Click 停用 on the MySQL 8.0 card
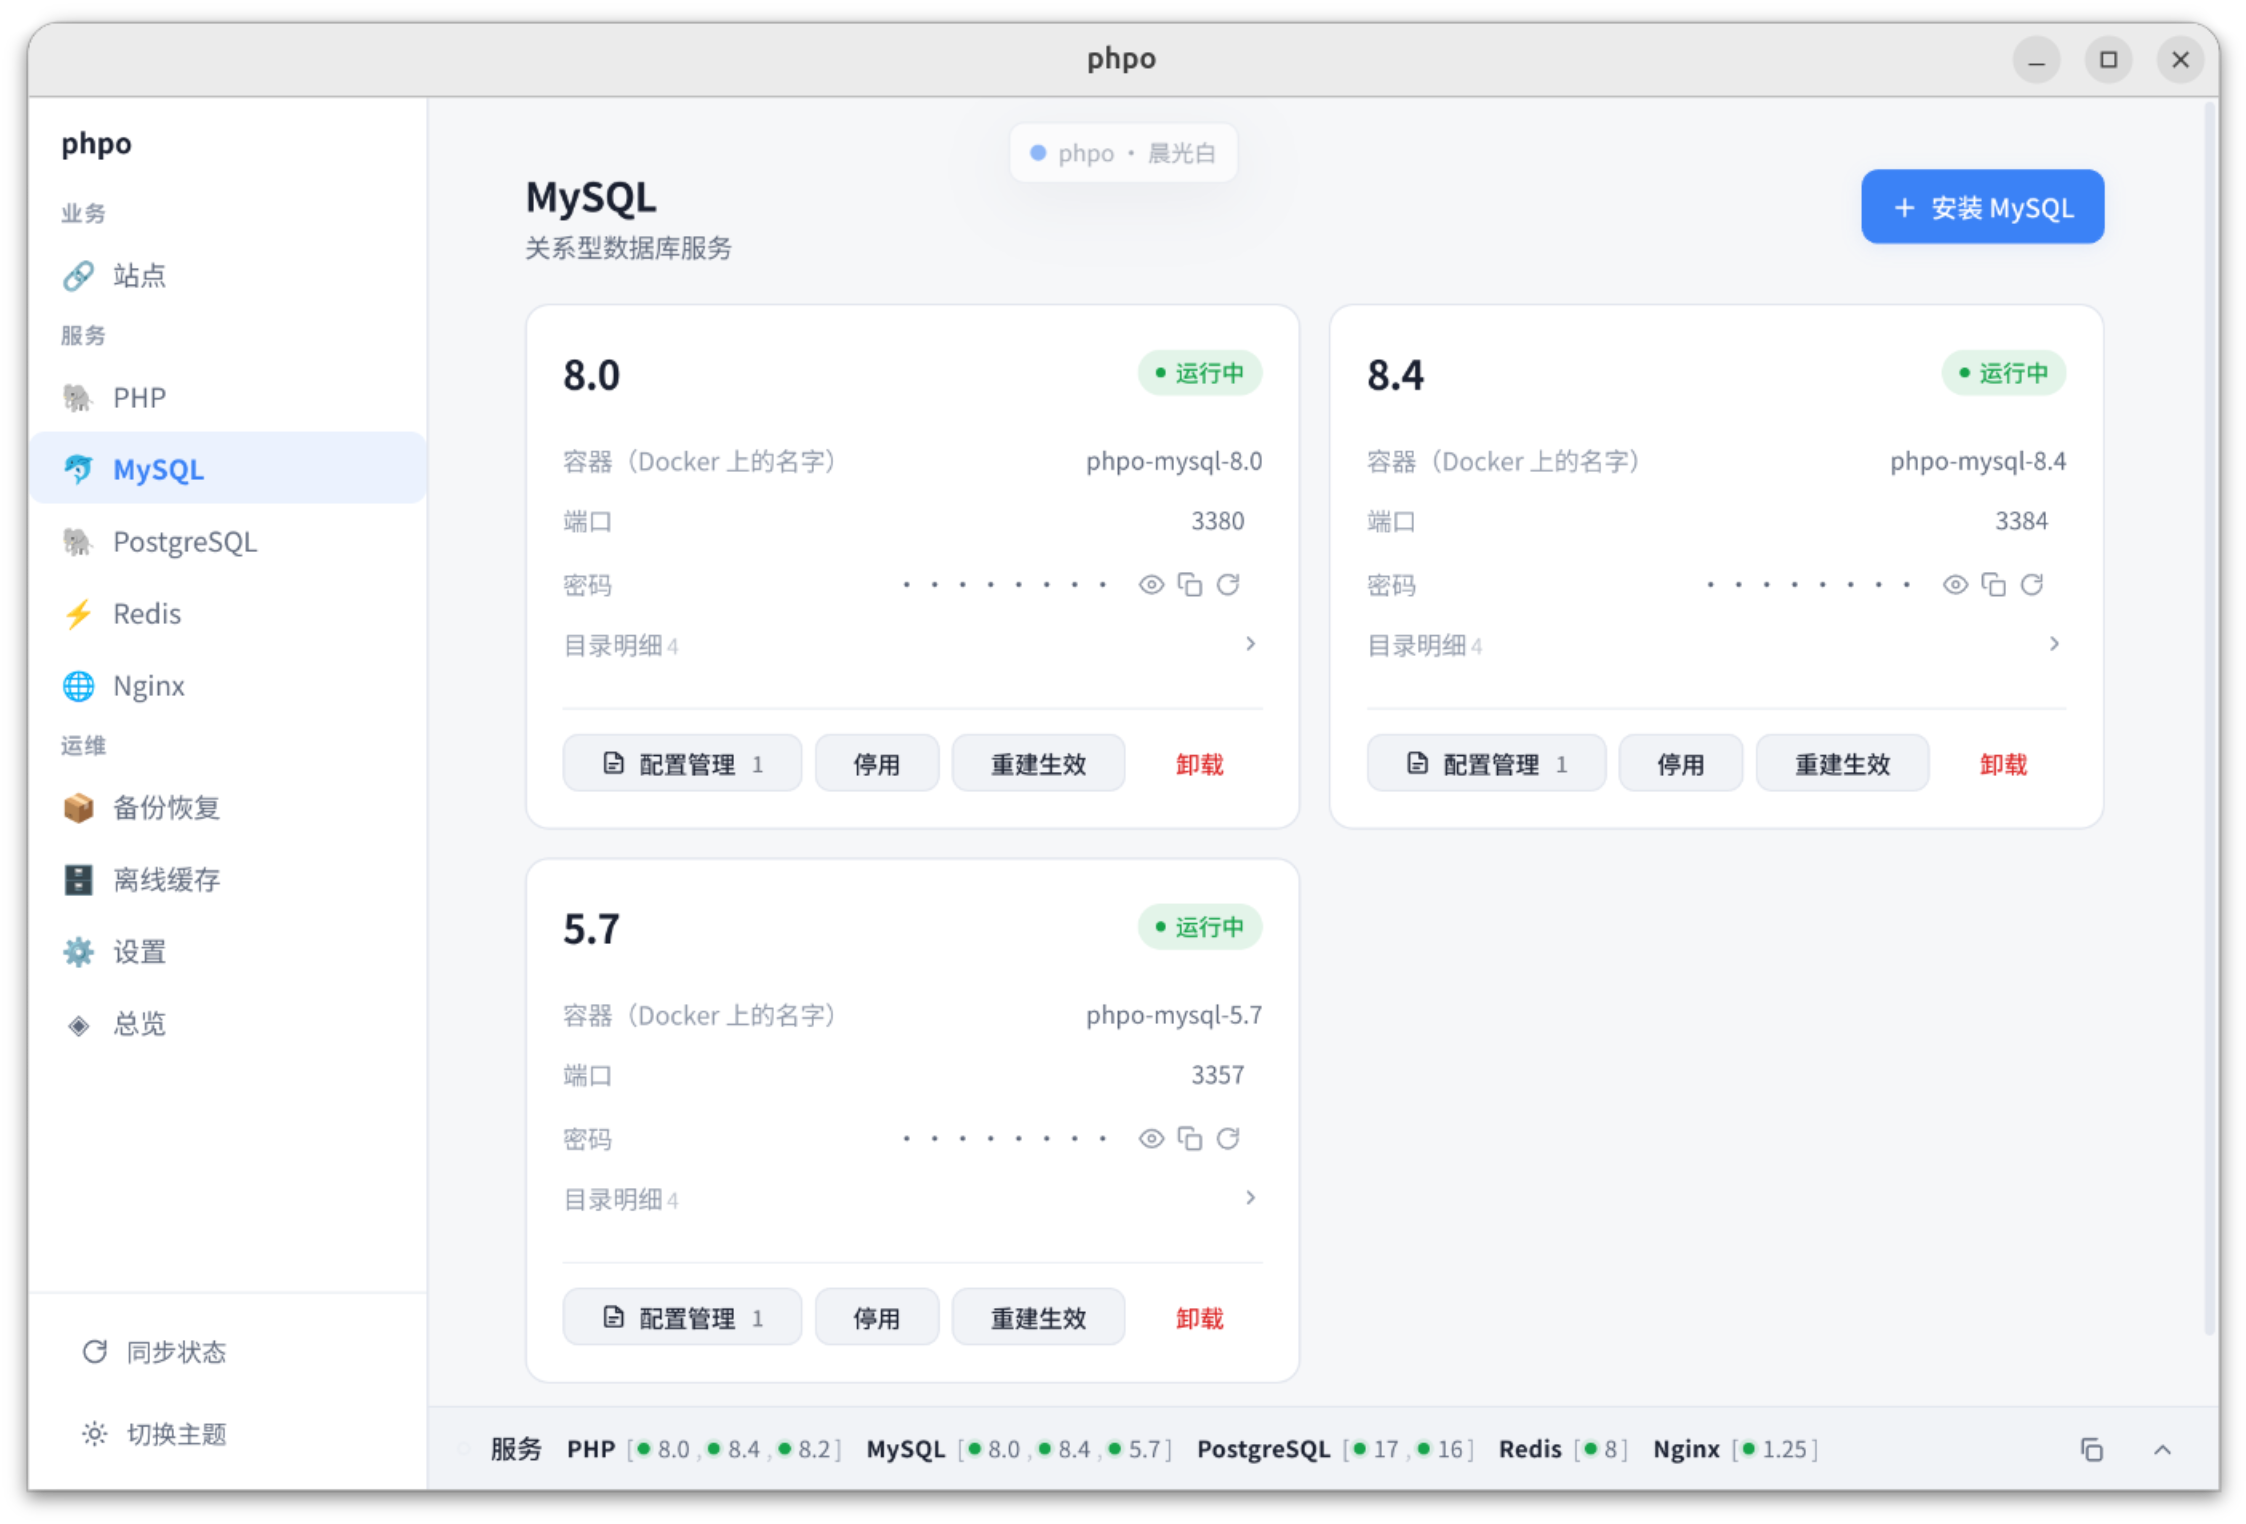Viewport: 2246px width, 1524px height. (x=877, y=764)
